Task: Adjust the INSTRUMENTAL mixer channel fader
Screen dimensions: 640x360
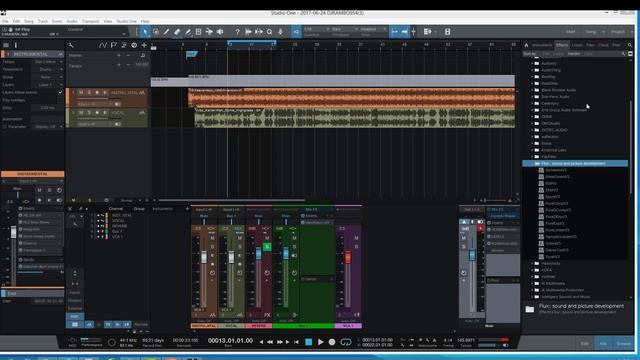Action: [204, 257]
